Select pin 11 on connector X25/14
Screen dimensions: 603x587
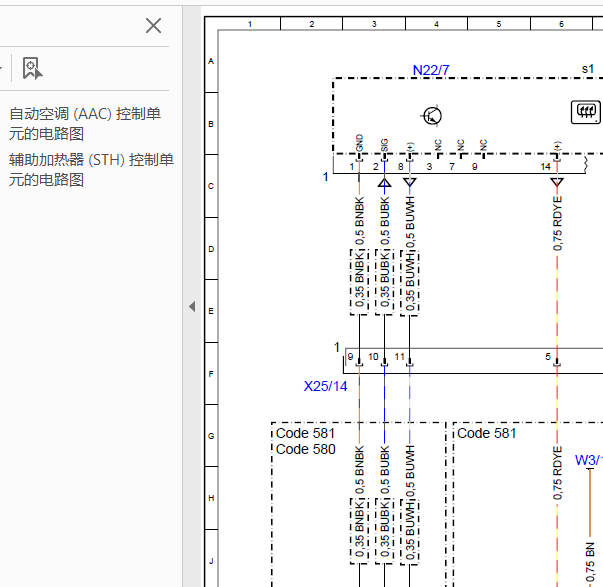click(400, 357)
